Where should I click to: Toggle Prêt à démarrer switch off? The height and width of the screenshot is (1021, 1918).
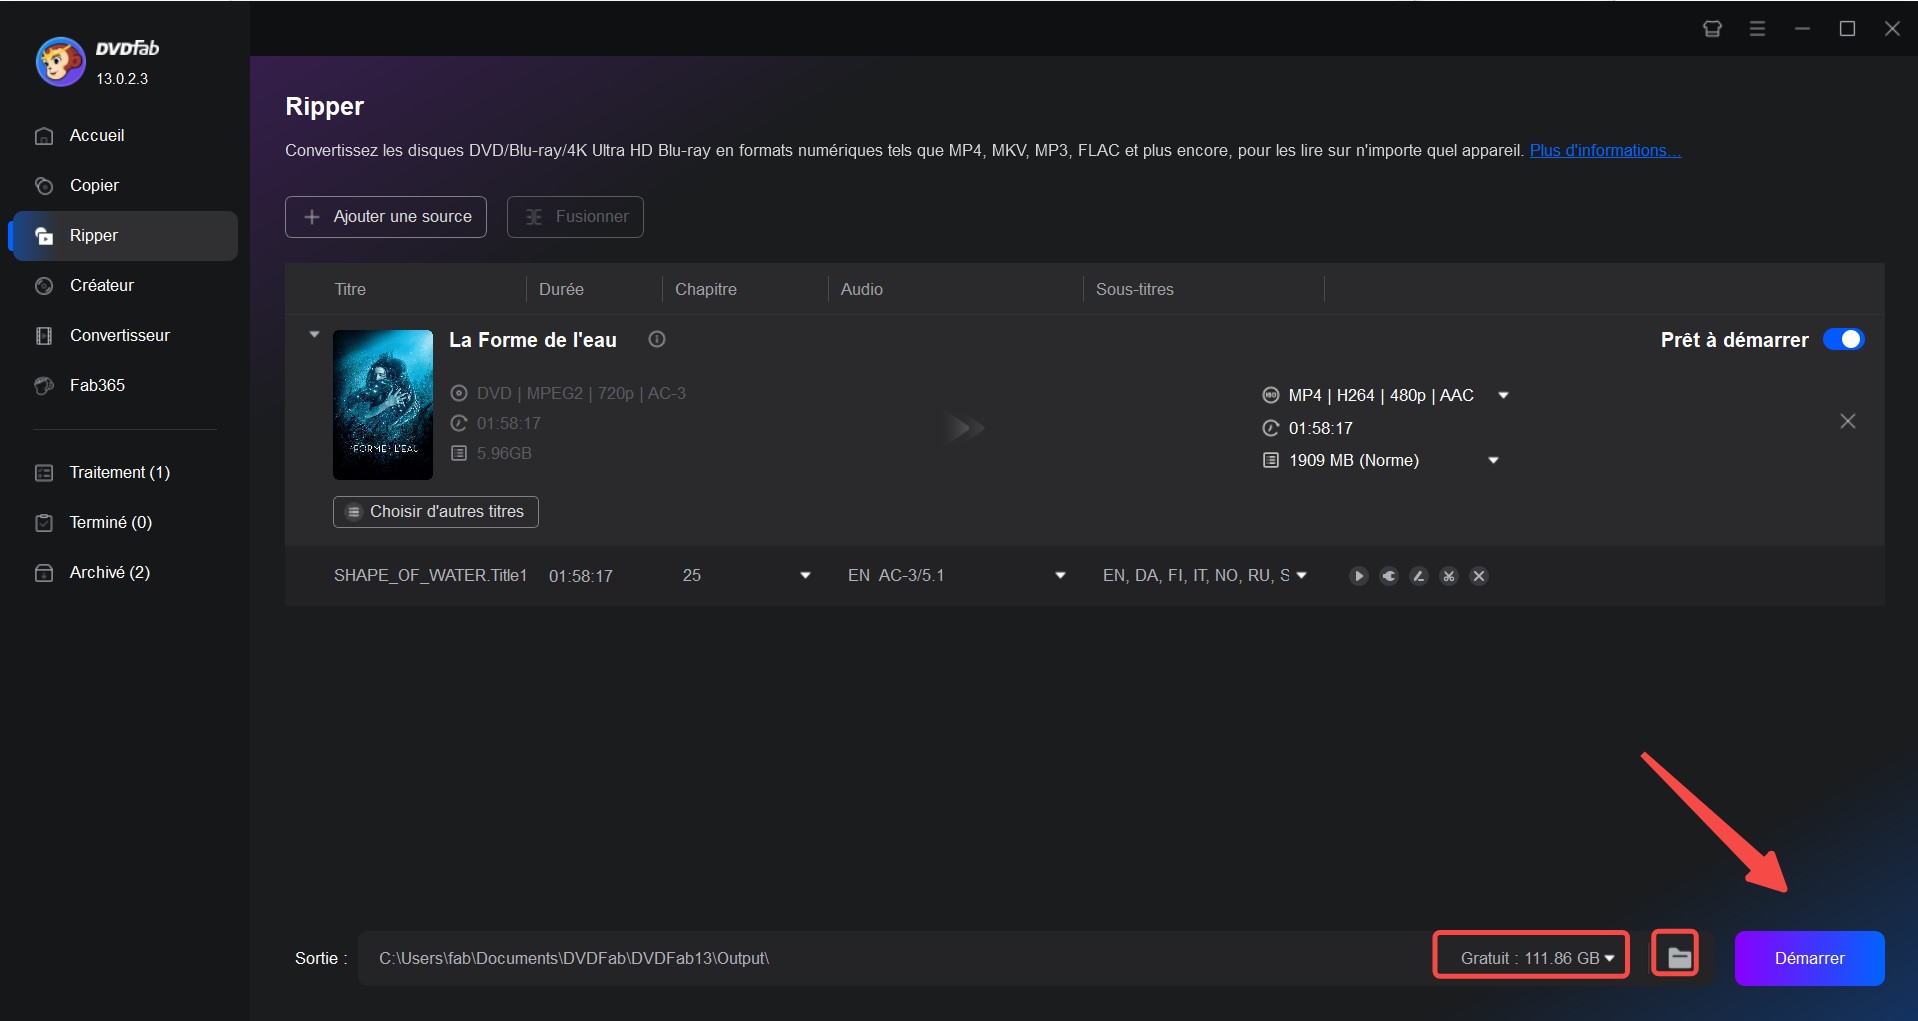point(1843,339)
